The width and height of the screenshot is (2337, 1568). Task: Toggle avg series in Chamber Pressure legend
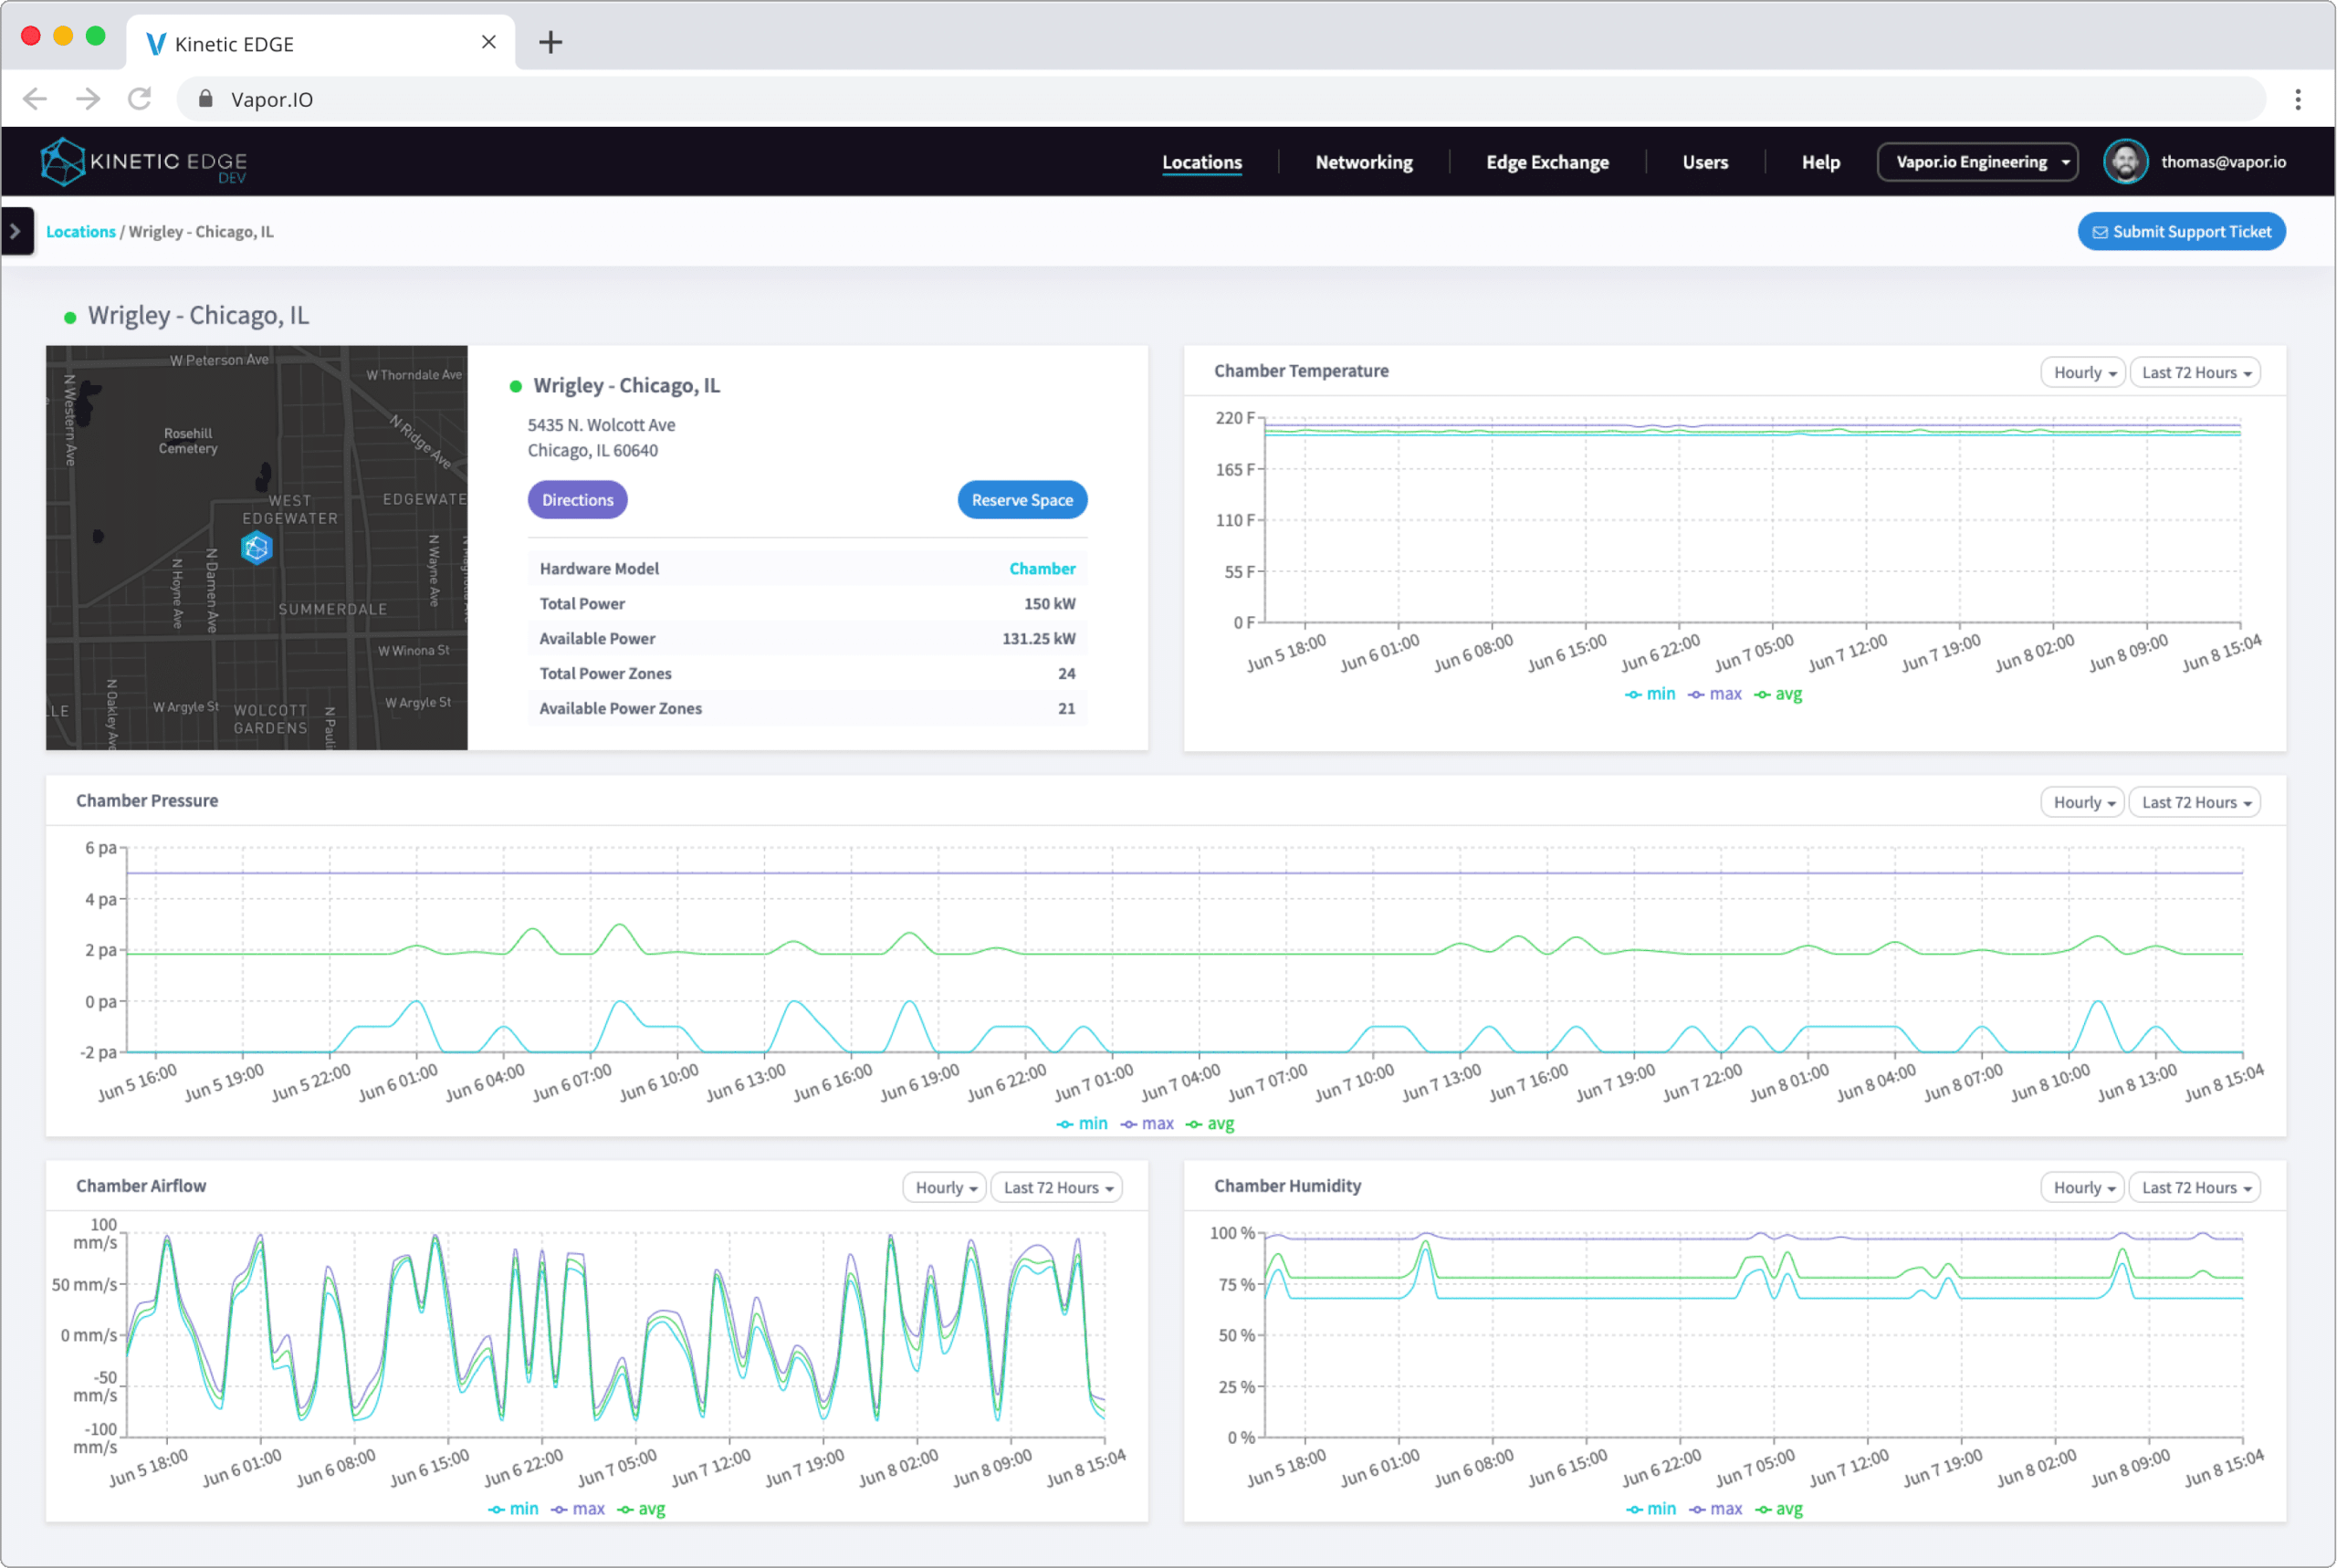point(1210,1124)
